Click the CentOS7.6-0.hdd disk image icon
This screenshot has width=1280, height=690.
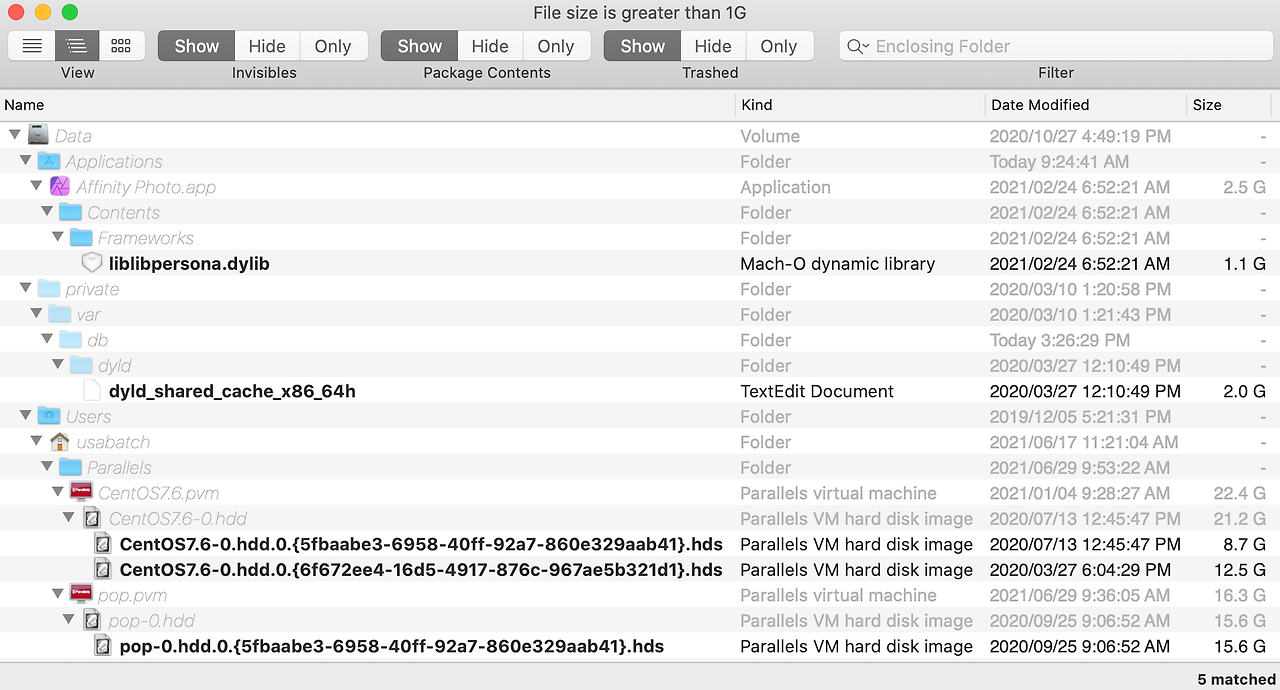point(92,518)
